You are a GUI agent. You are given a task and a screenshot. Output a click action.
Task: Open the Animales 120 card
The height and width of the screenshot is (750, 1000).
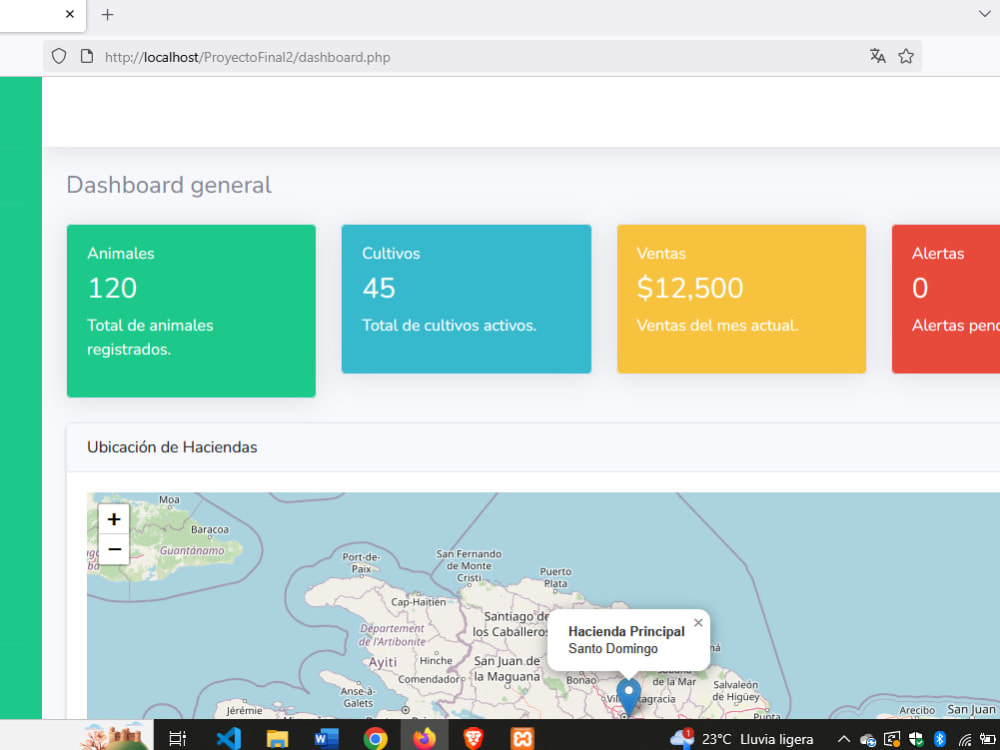(191, 311)
